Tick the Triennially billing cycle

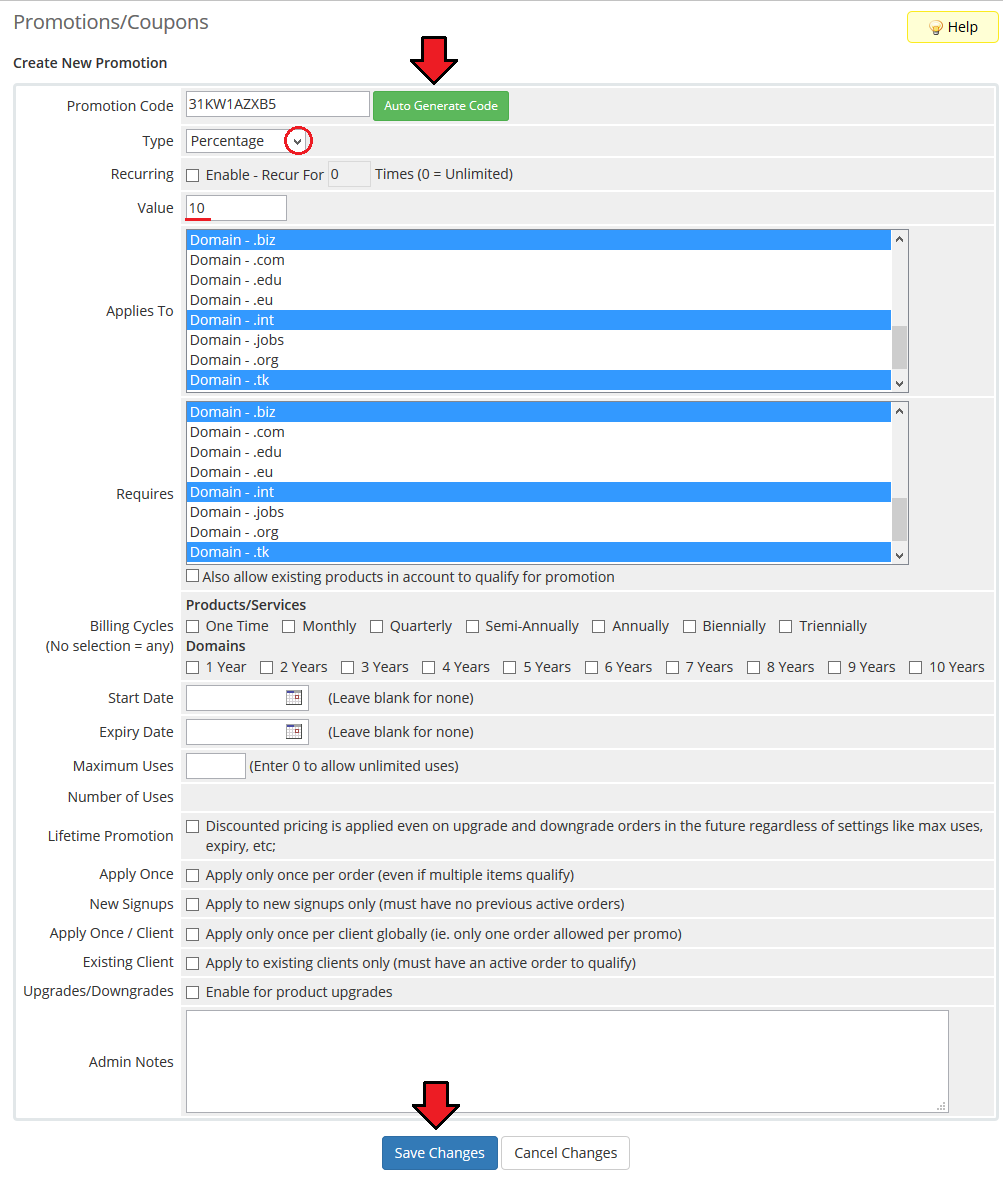tap(786, 627)
